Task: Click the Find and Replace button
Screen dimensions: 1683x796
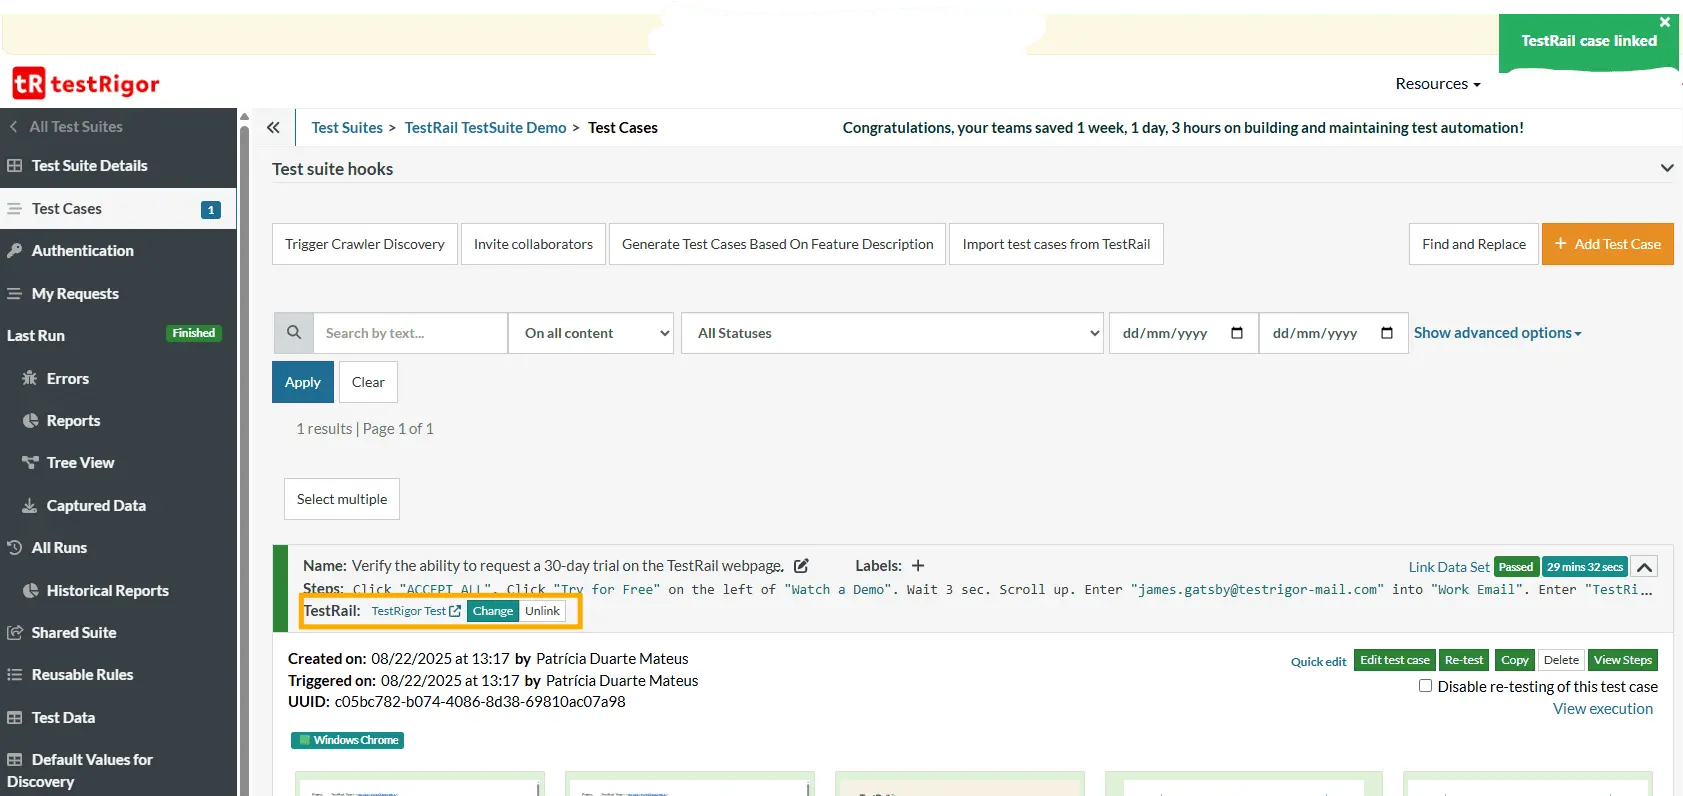Action: [x=1474, y=244]
